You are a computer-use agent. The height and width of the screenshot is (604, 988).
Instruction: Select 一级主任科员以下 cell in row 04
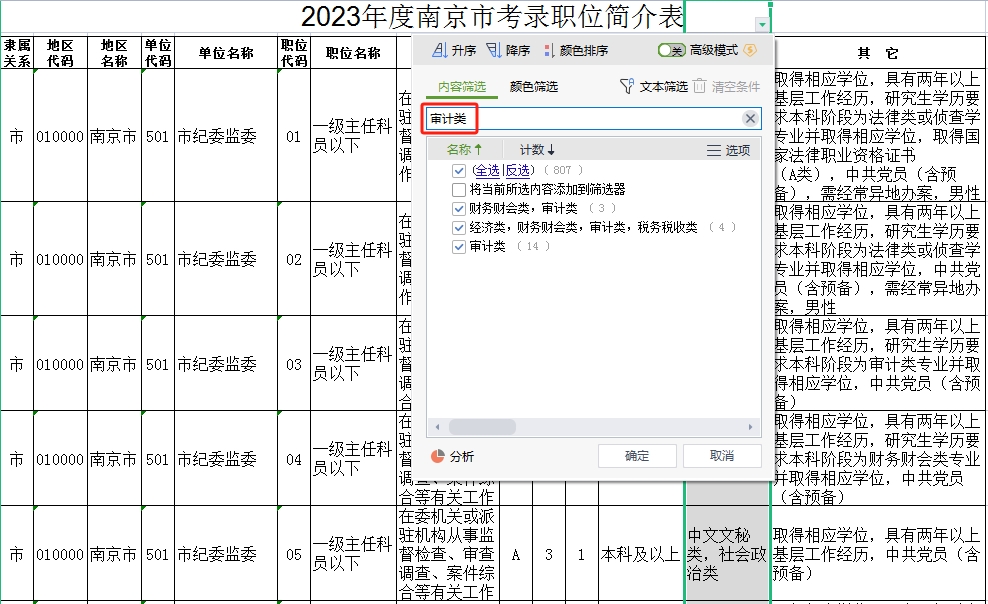pos(353,459)
